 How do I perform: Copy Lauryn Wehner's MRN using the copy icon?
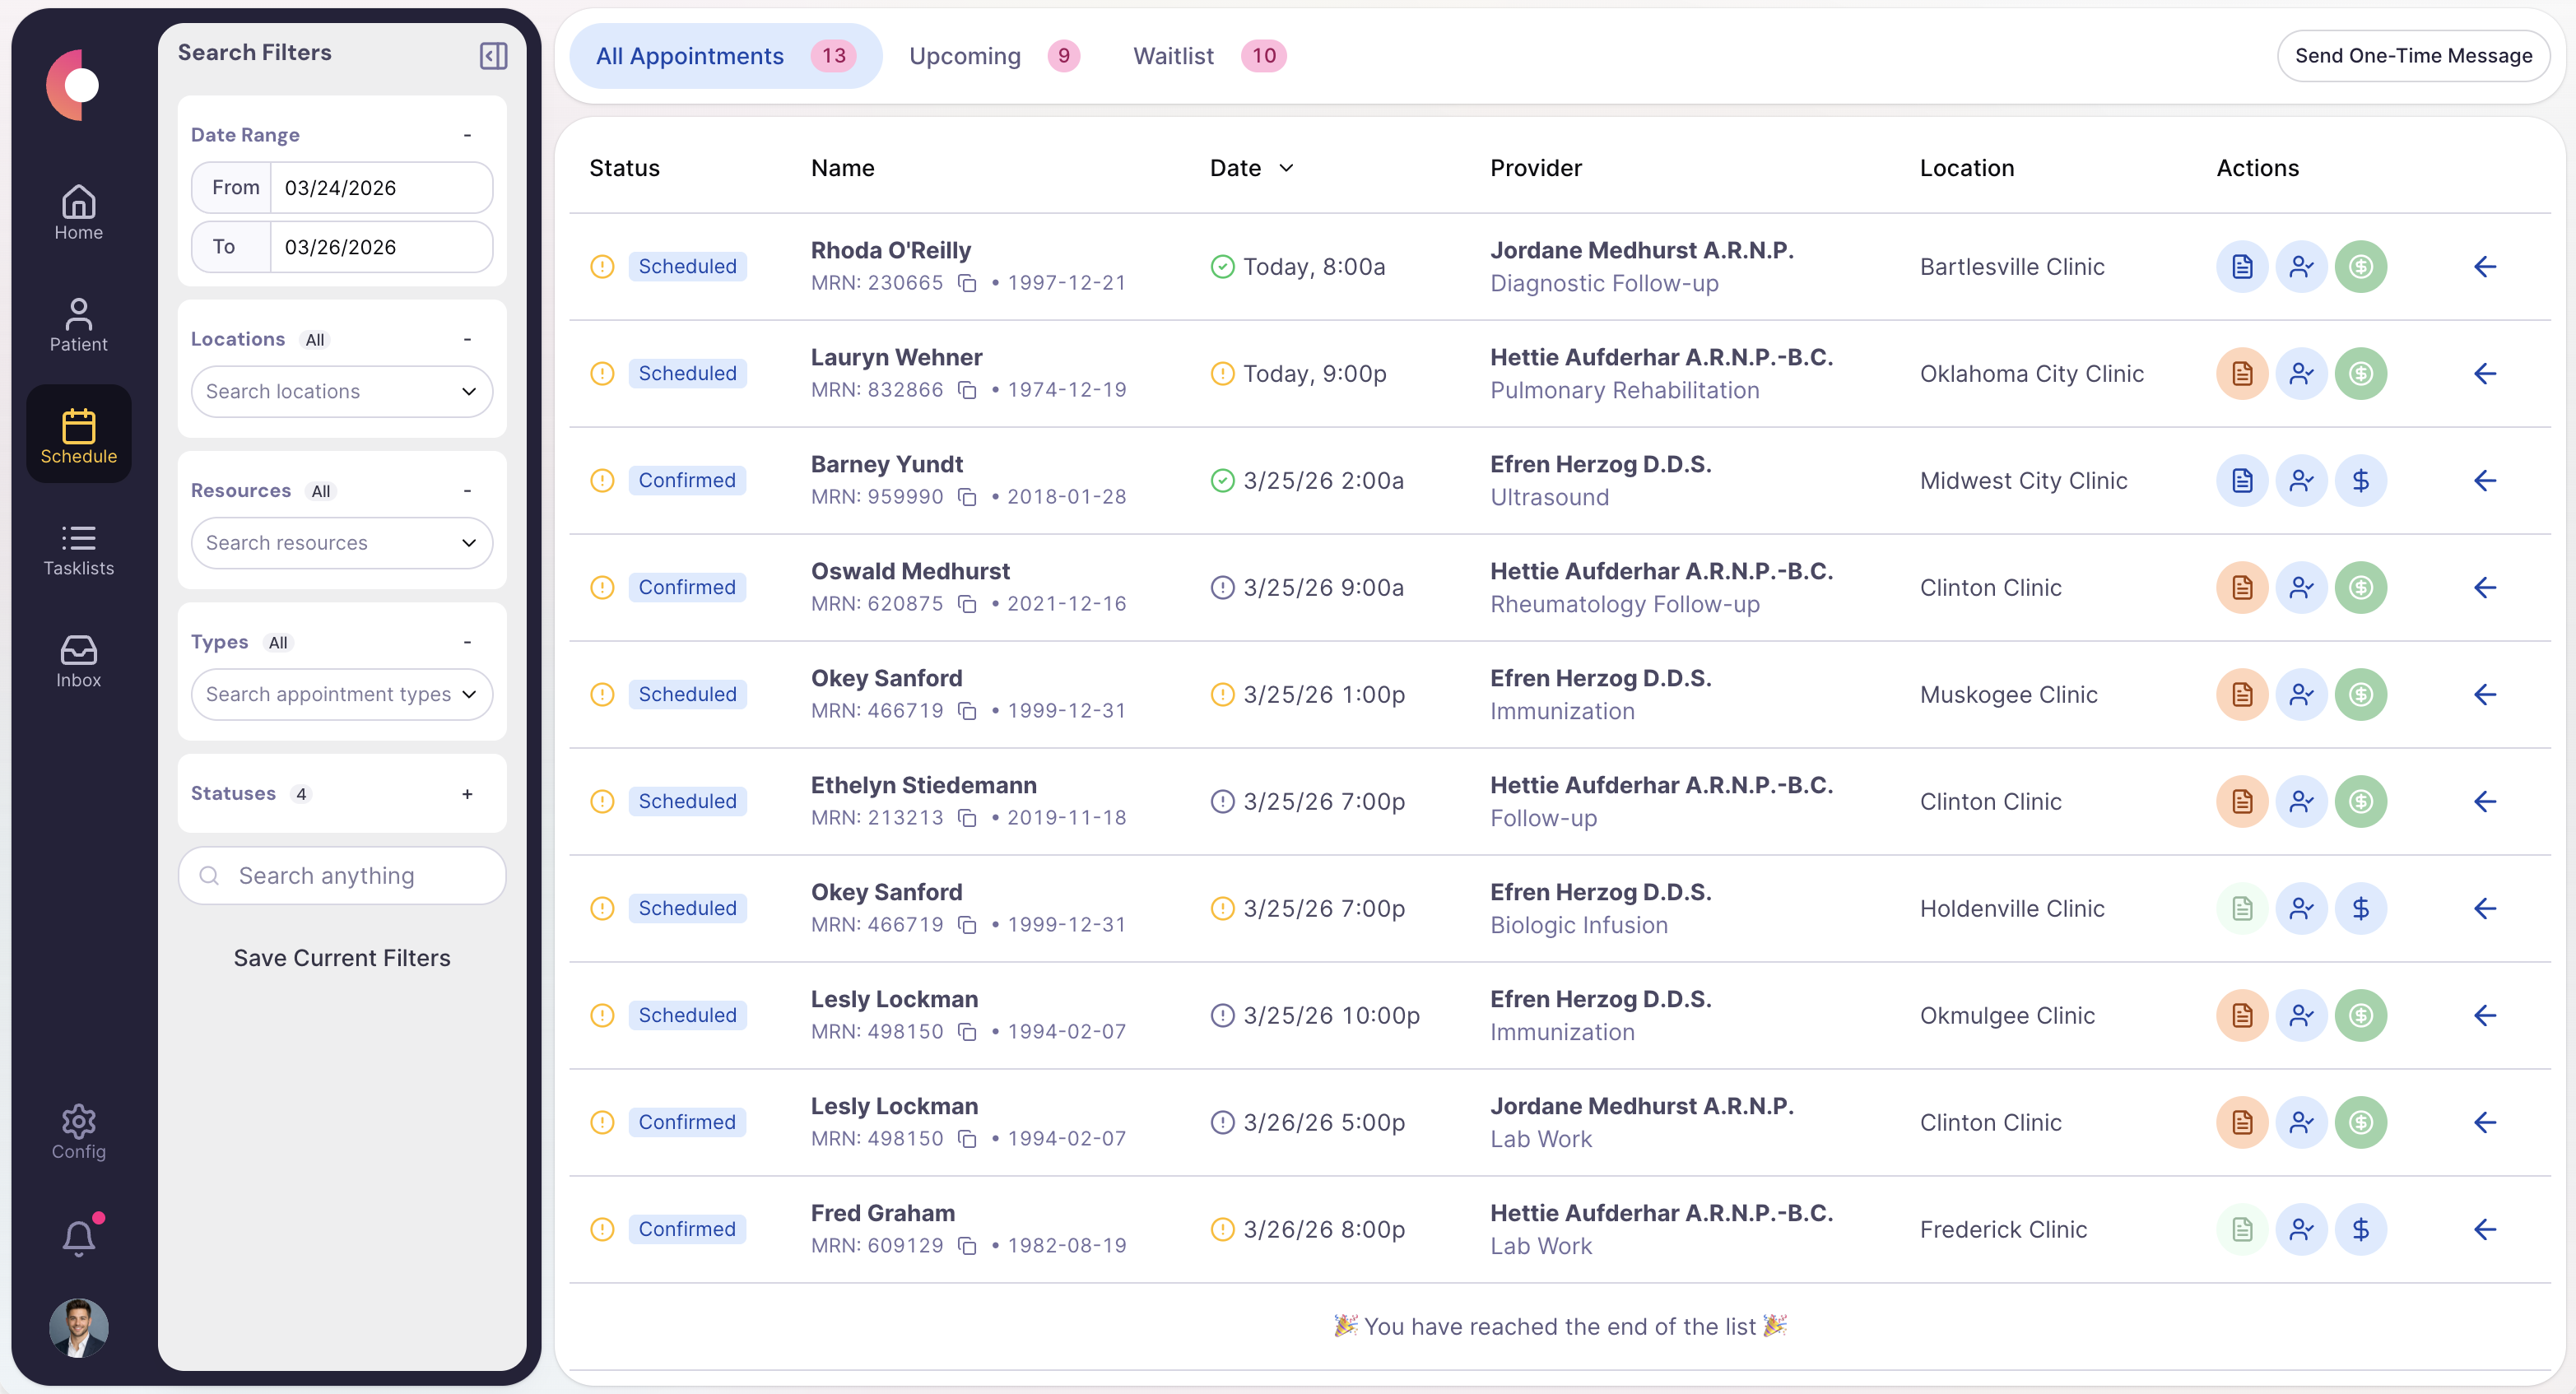coord(967,390)
